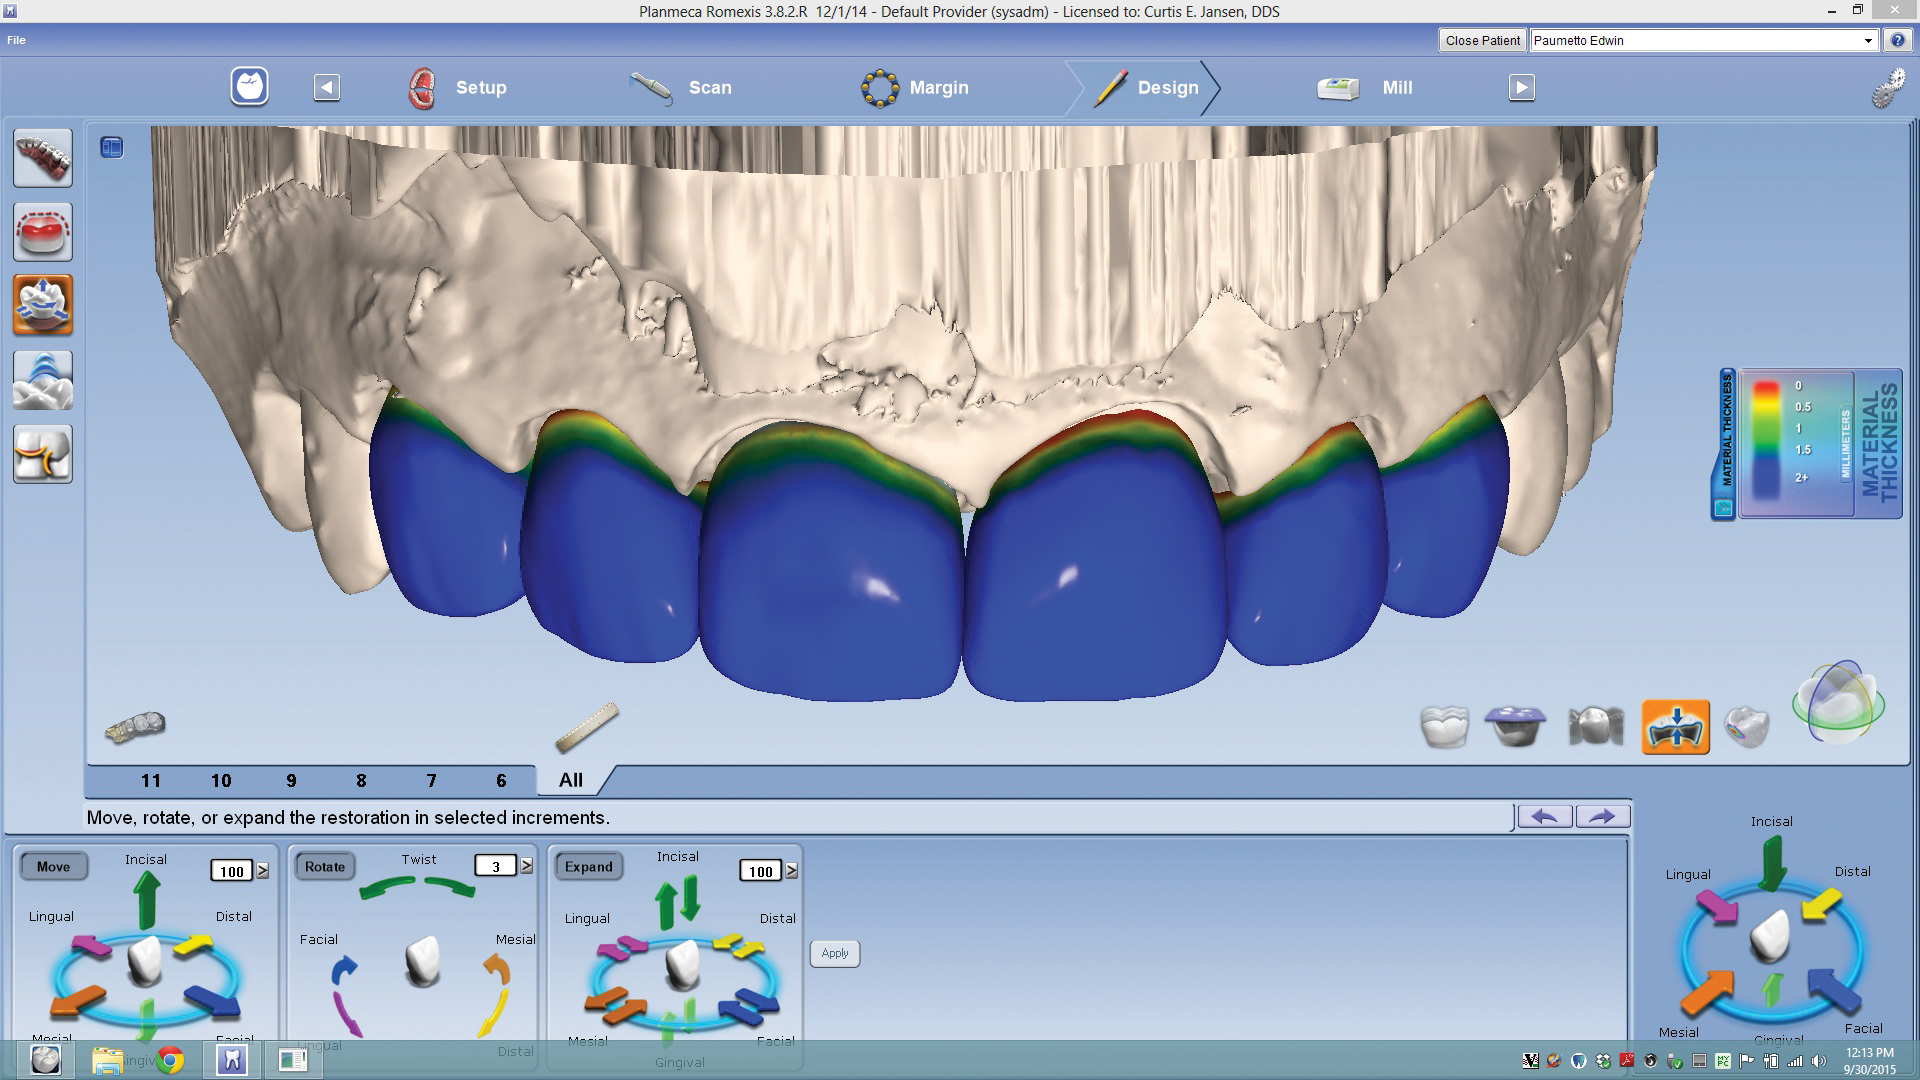Click the gear settings icon top right
Screen dimensions: 1920x1080
pos(1887,88)
